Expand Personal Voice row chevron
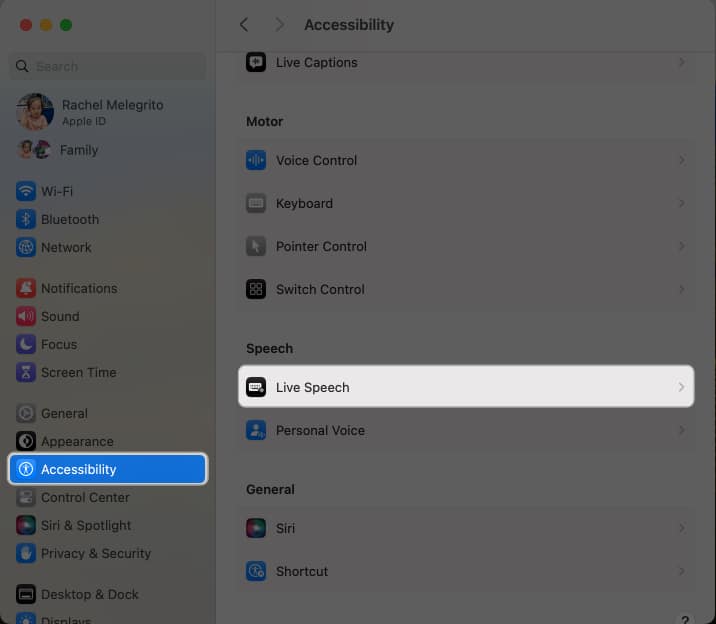The width and height of the screenshot is (716, 624). (682, 430)
